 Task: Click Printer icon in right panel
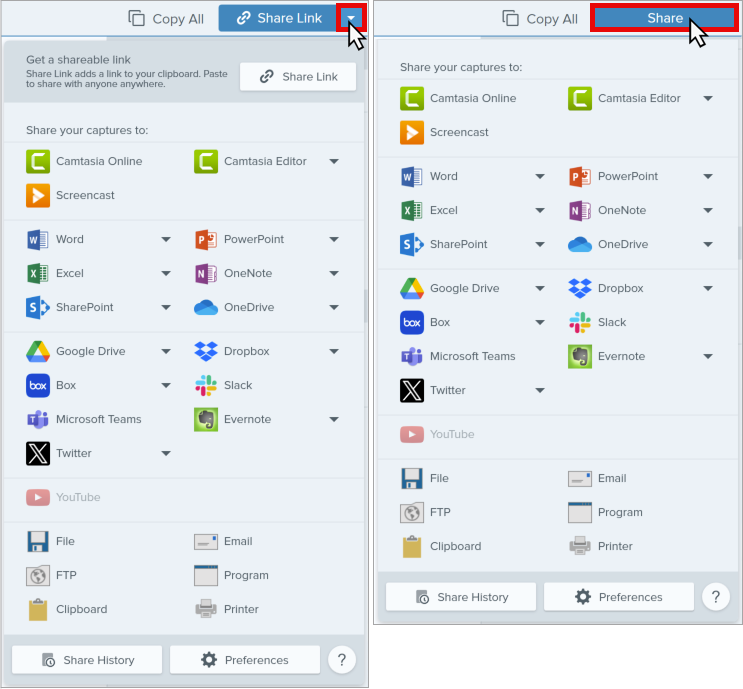click(580, 546)
